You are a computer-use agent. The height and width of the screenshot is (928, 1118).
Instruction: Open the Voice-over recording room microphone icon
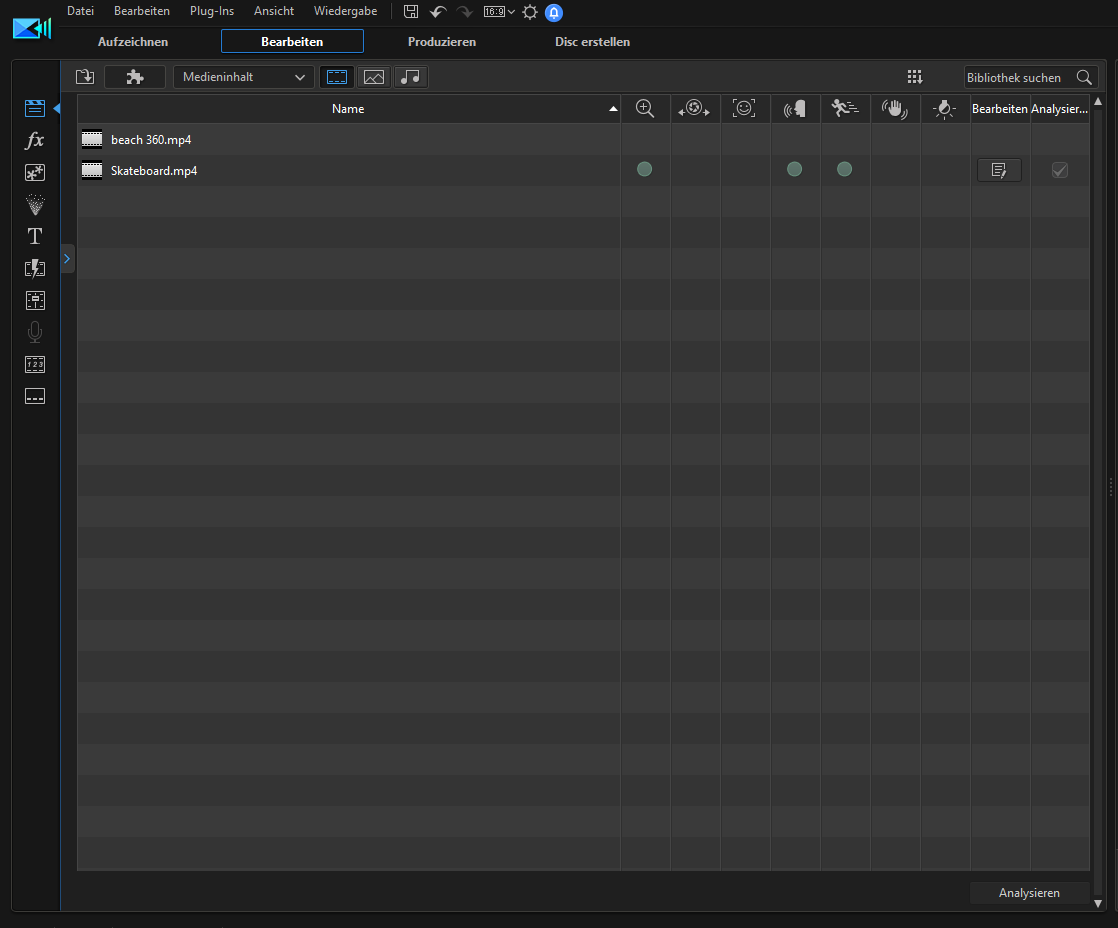coord(35,332)
